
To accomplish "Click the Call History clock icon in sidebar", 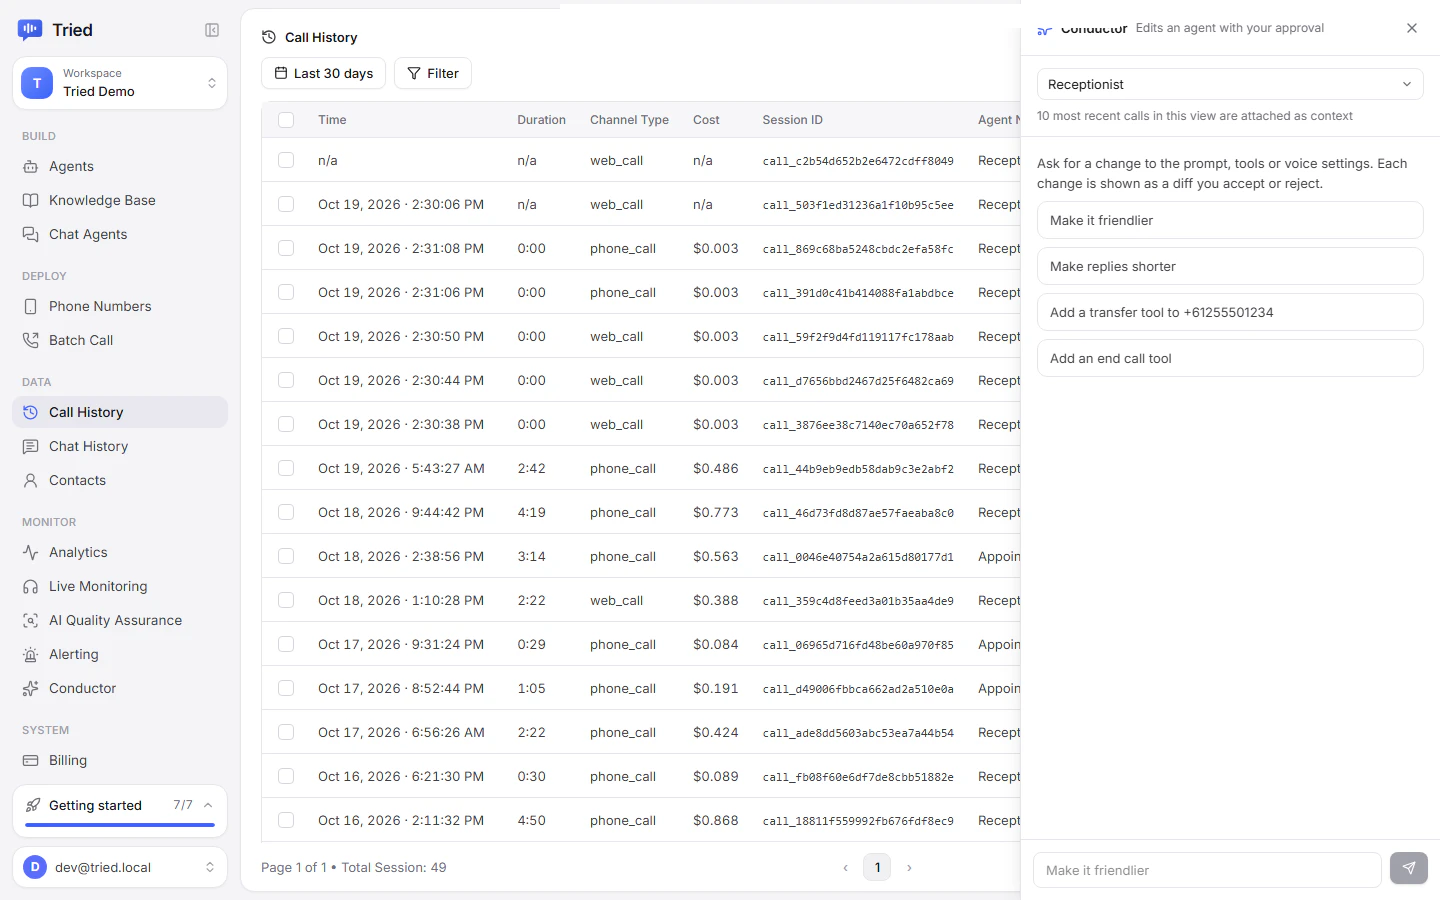I will coord(30,412).
